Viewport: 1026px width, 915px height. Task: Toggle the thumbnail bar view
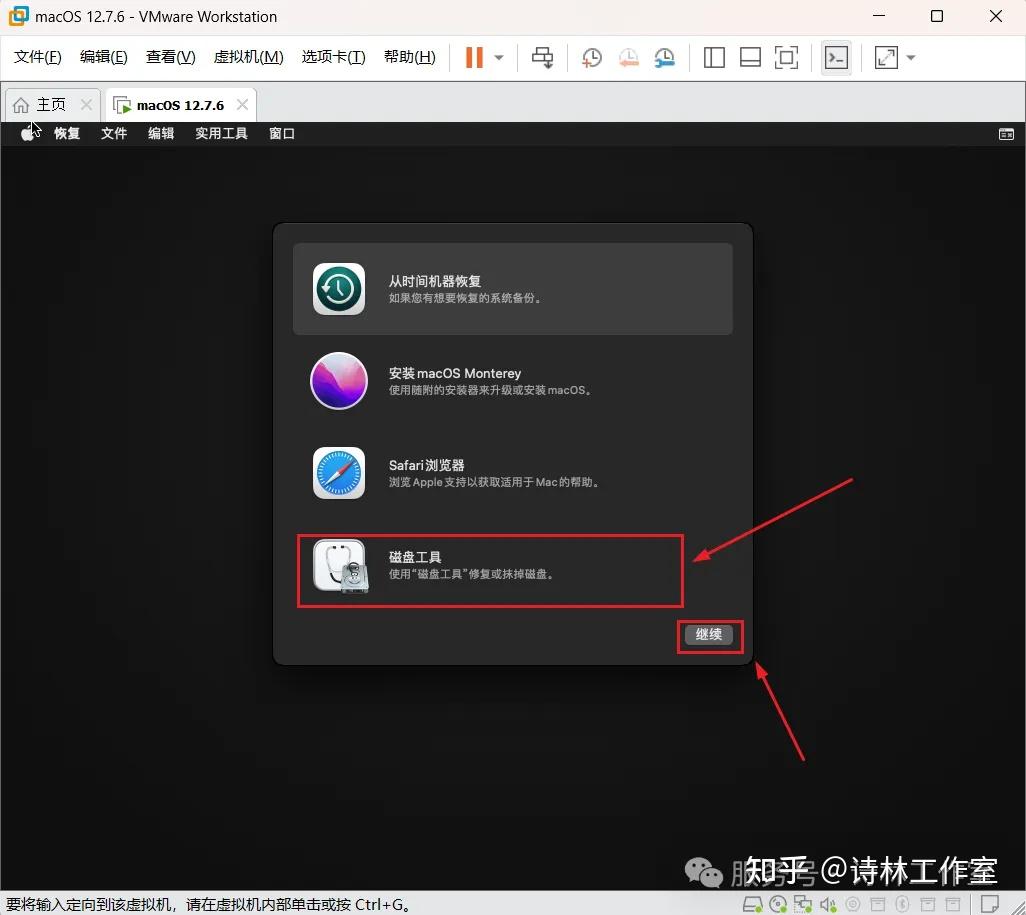pyautogui.click(x=750, y=58)
